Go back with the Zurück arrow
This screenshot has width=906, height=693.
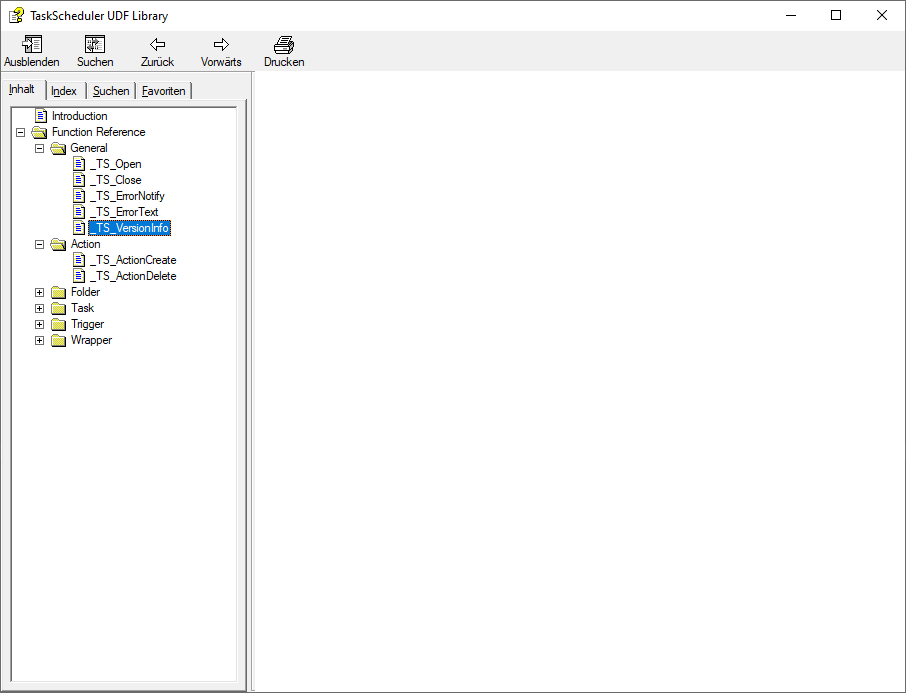click(x=157, y=45)
